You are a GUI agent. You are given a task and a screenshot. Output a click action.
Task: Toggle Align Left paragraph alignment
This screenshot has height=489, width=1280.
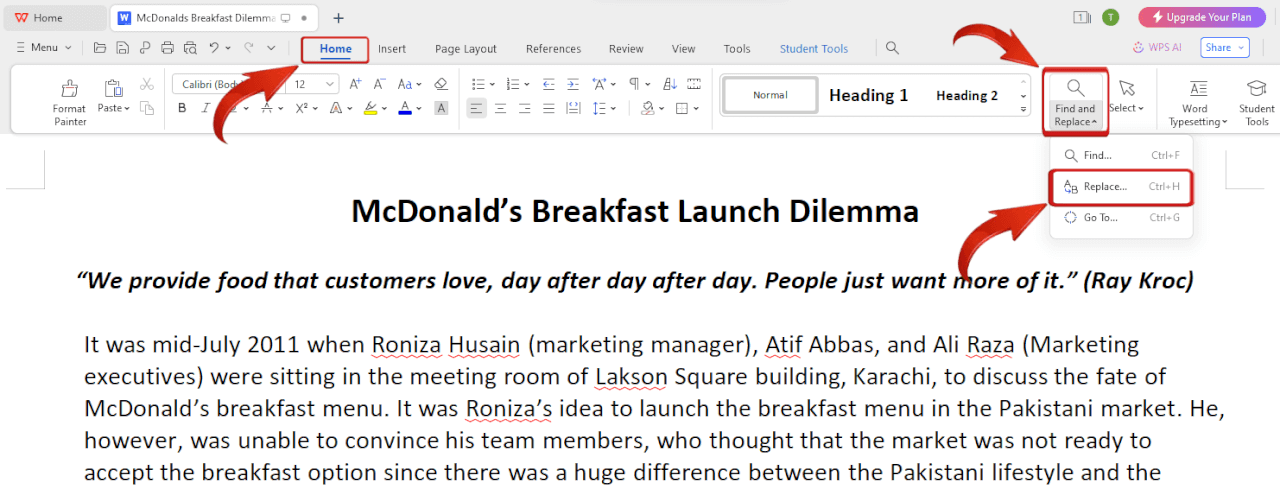pos(476,108)
